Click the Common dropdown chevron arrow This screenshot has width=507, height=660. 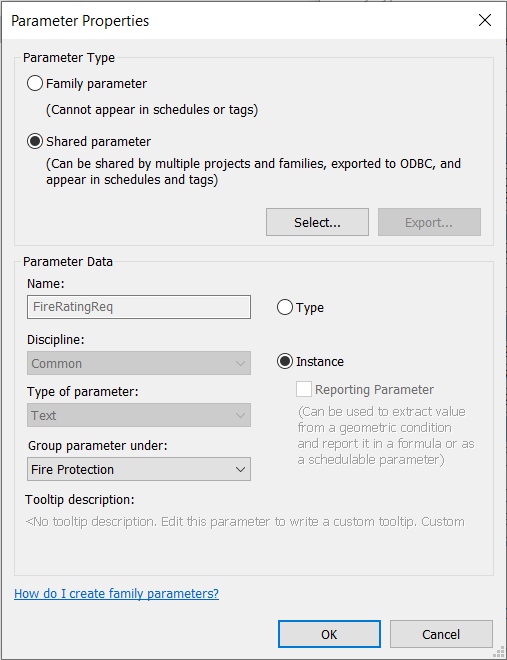[x=240, y=363]
